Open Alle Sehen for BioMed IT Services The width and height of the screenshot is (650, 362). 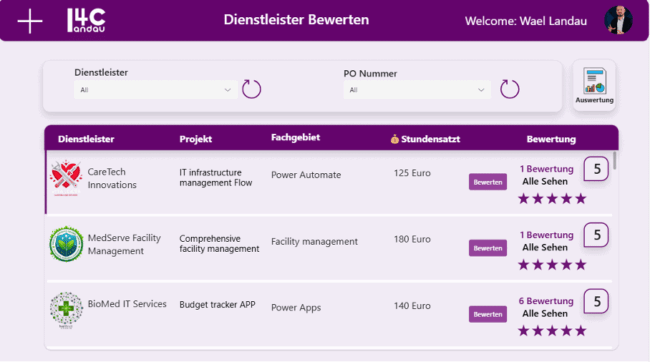click(x=545, y=313)
